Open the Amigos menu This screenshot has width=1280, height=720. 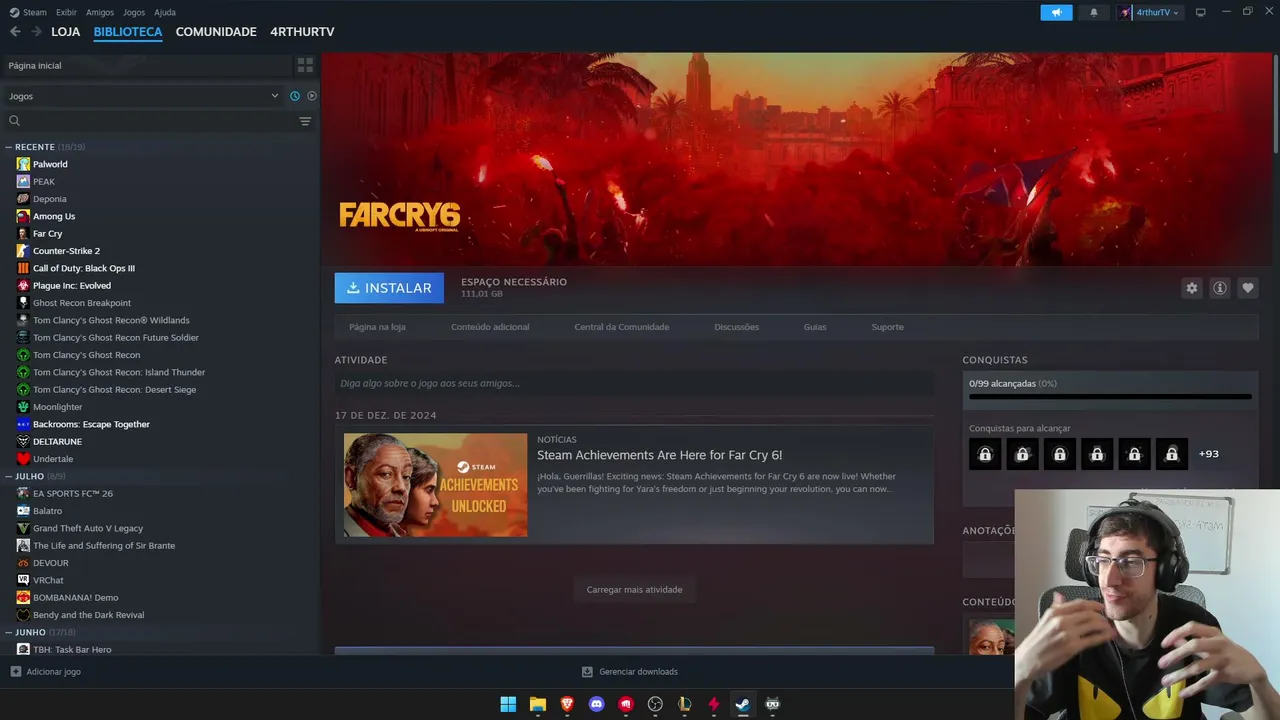click(100, 12)
